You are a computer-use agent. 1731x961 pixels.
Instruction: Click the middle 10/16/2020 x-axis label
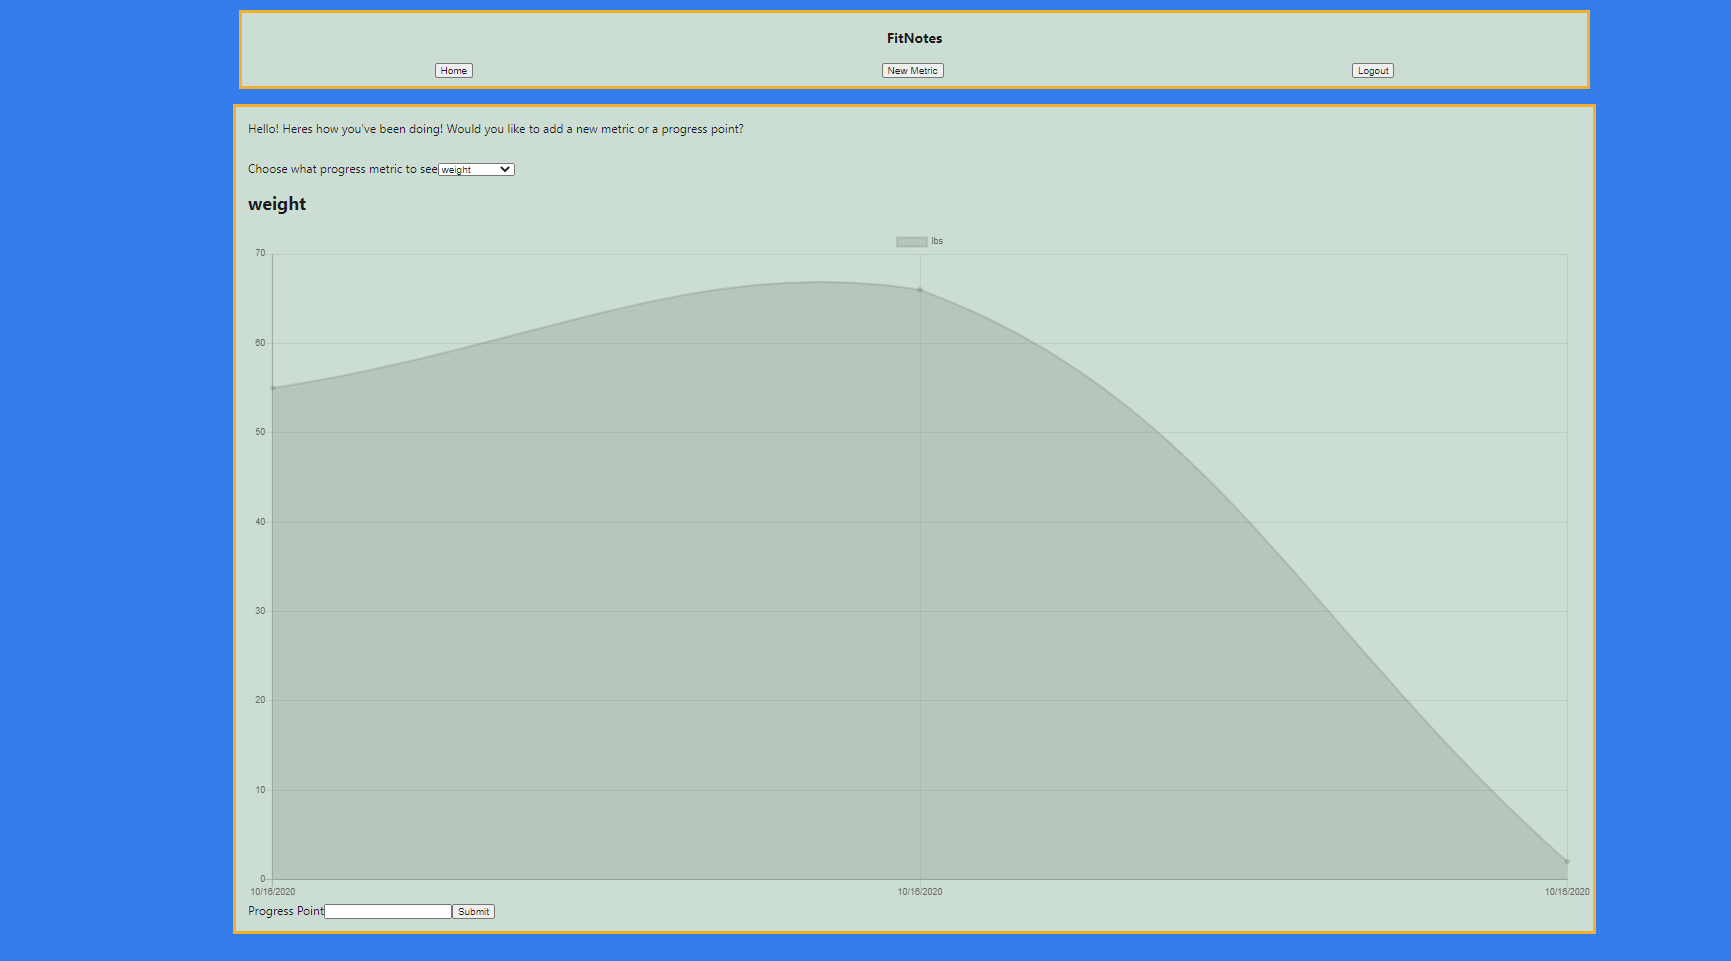tap(920, 892)
